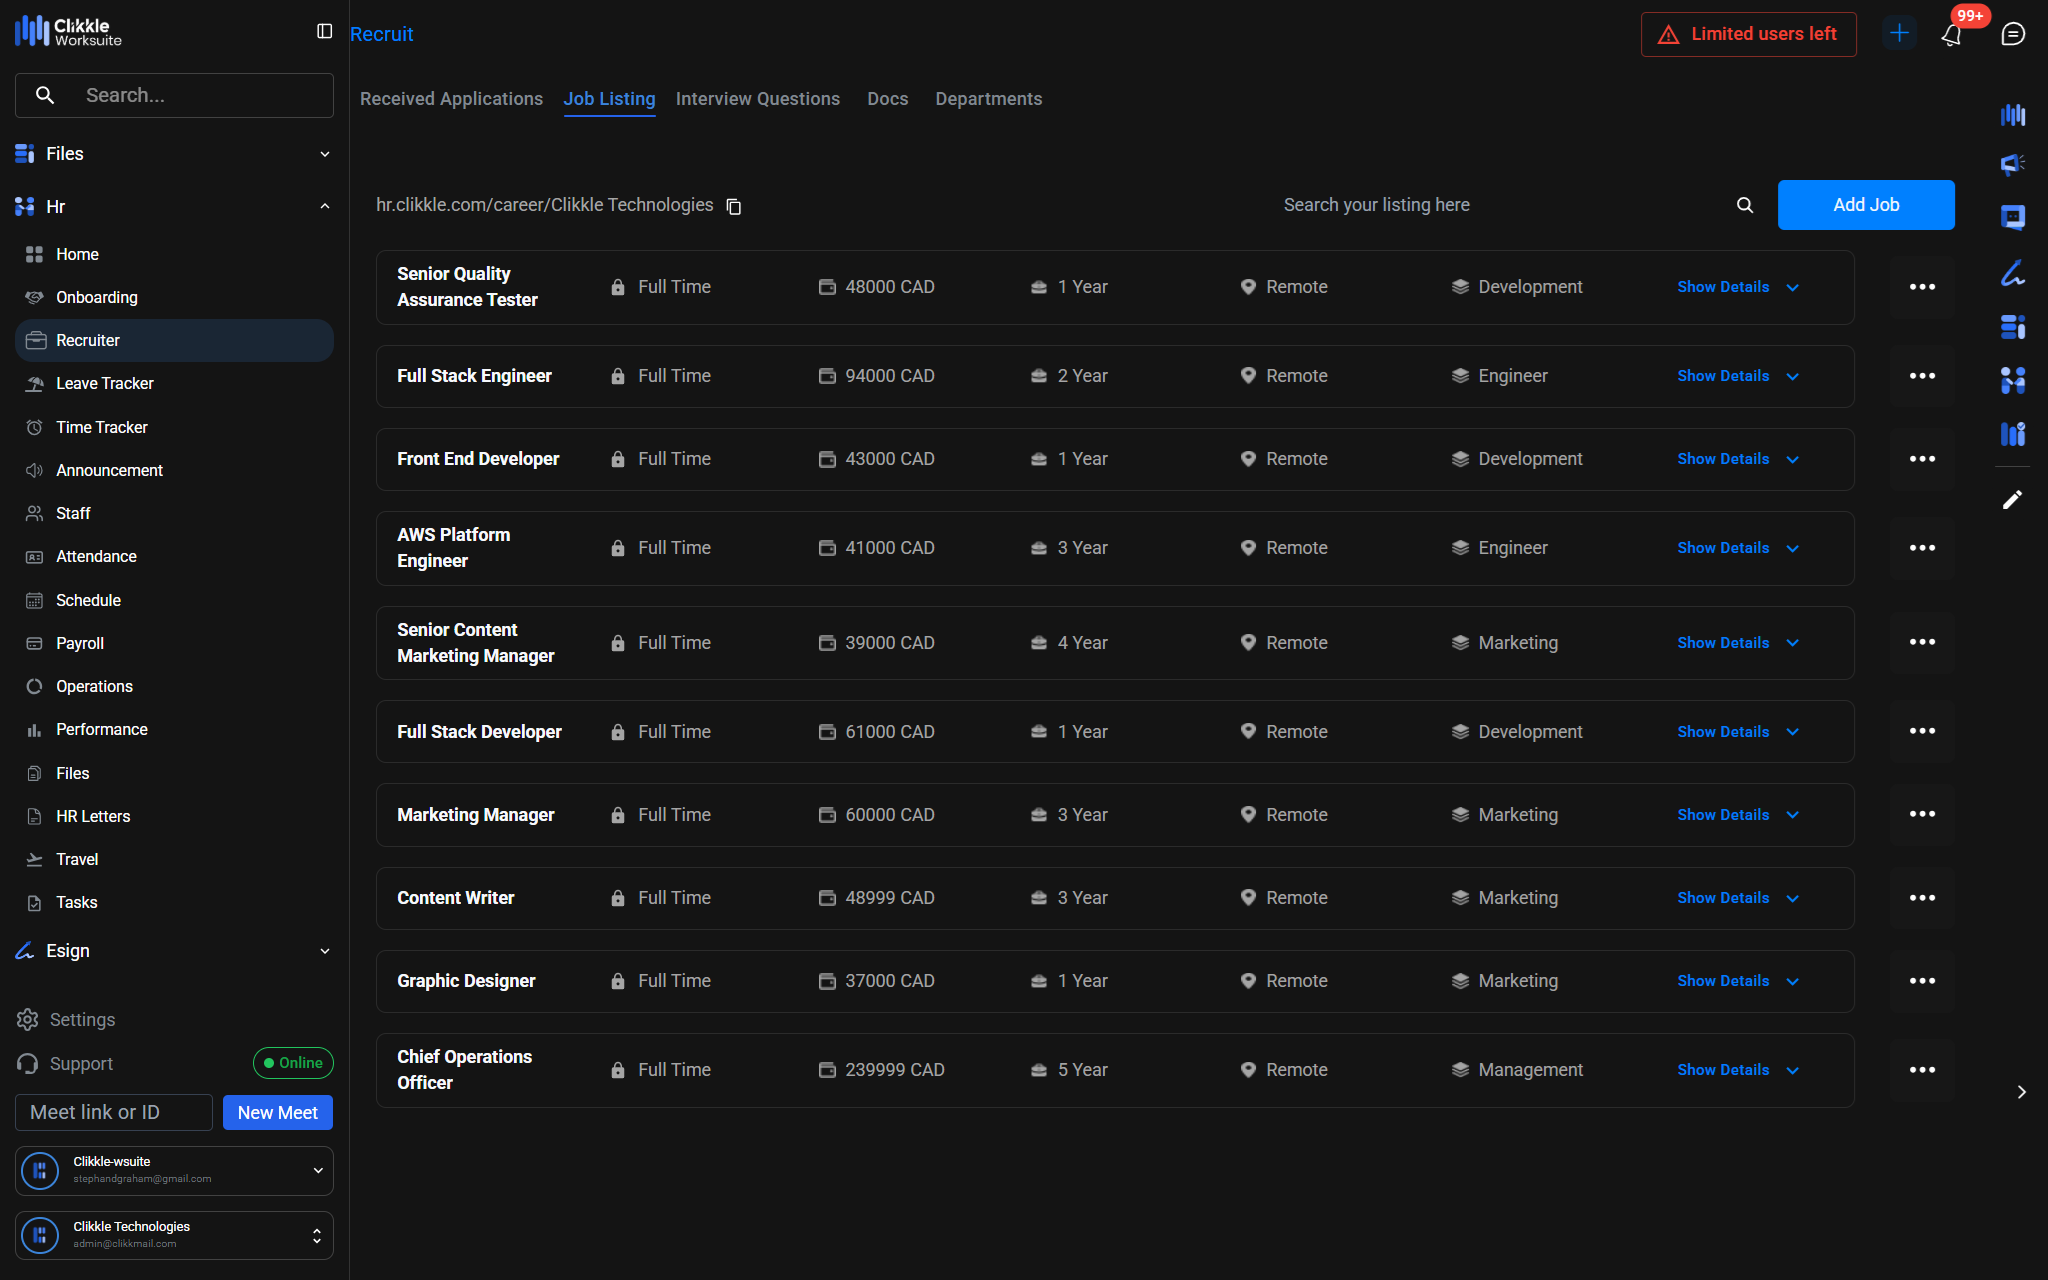Toggle the Online support status badge

pos(293,1063)
